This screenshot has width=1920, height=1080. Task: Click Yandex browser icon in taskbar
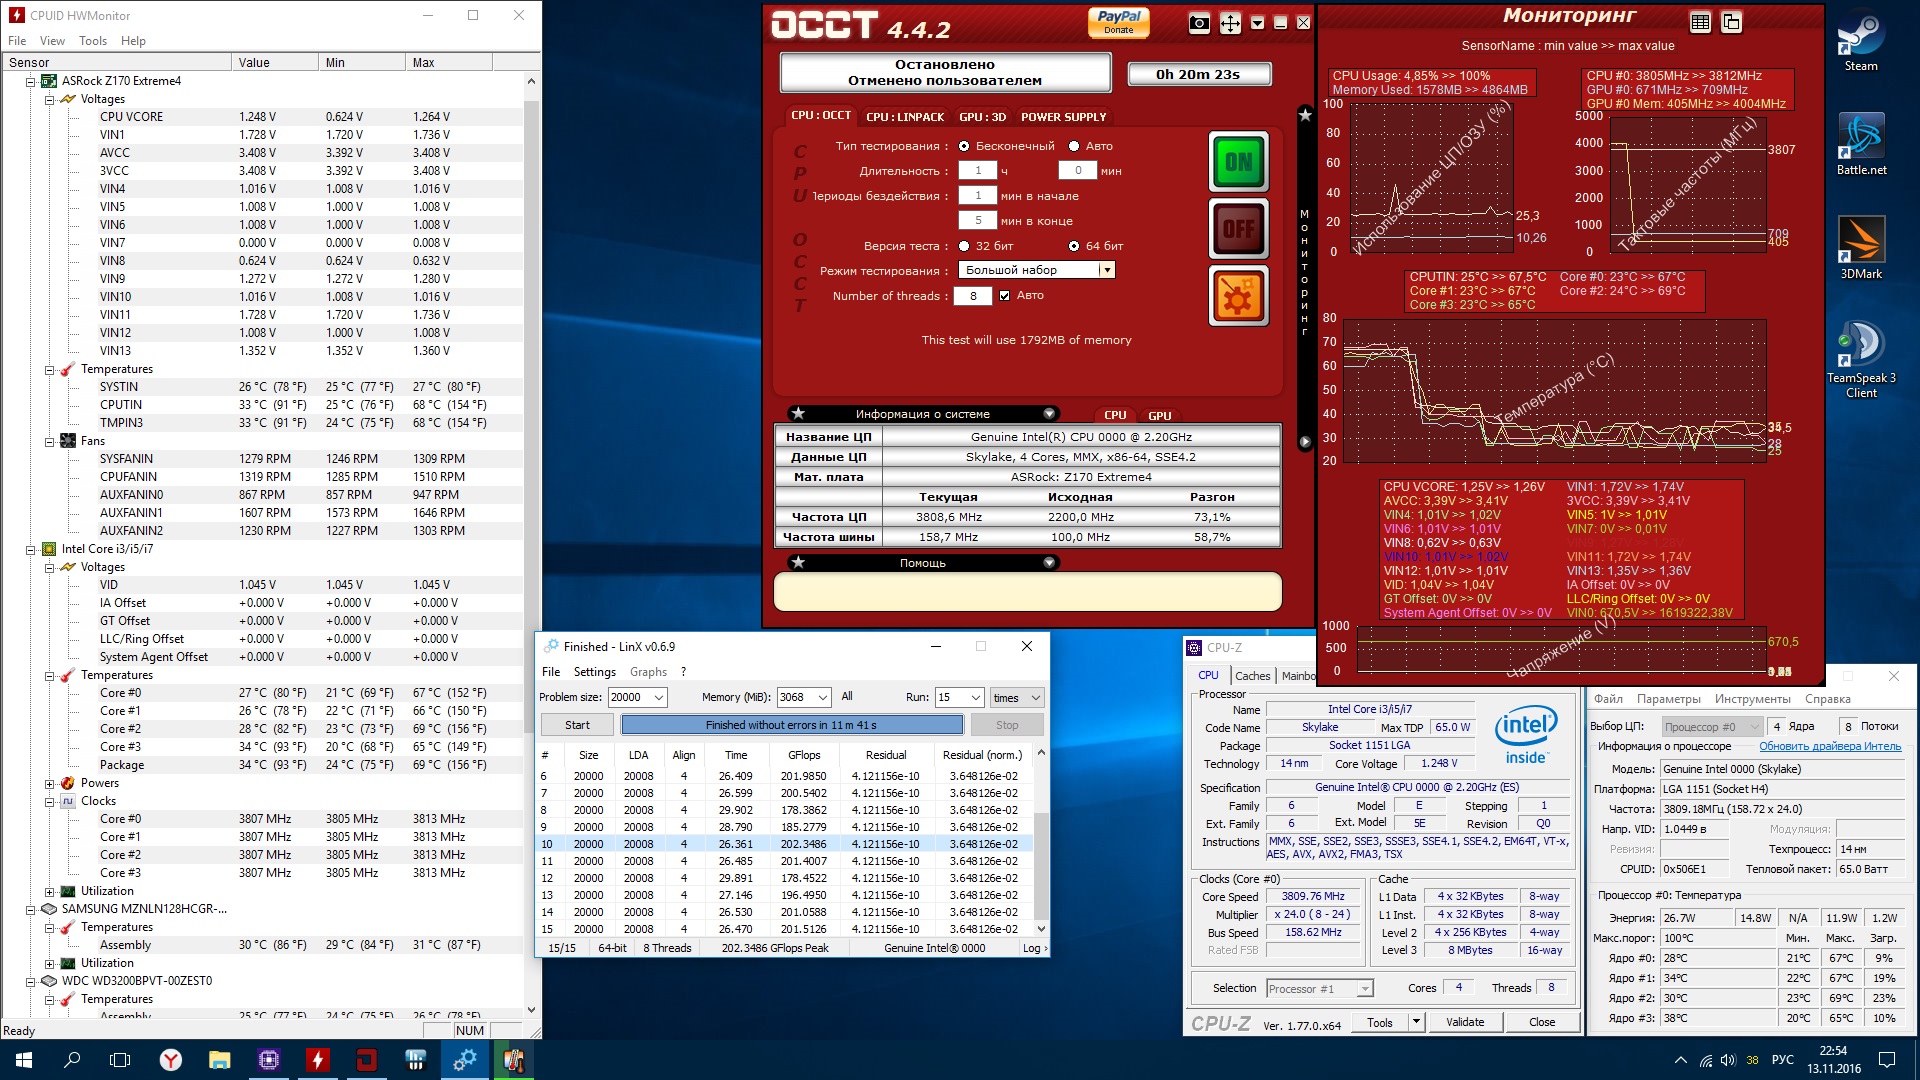(171, 1060)
